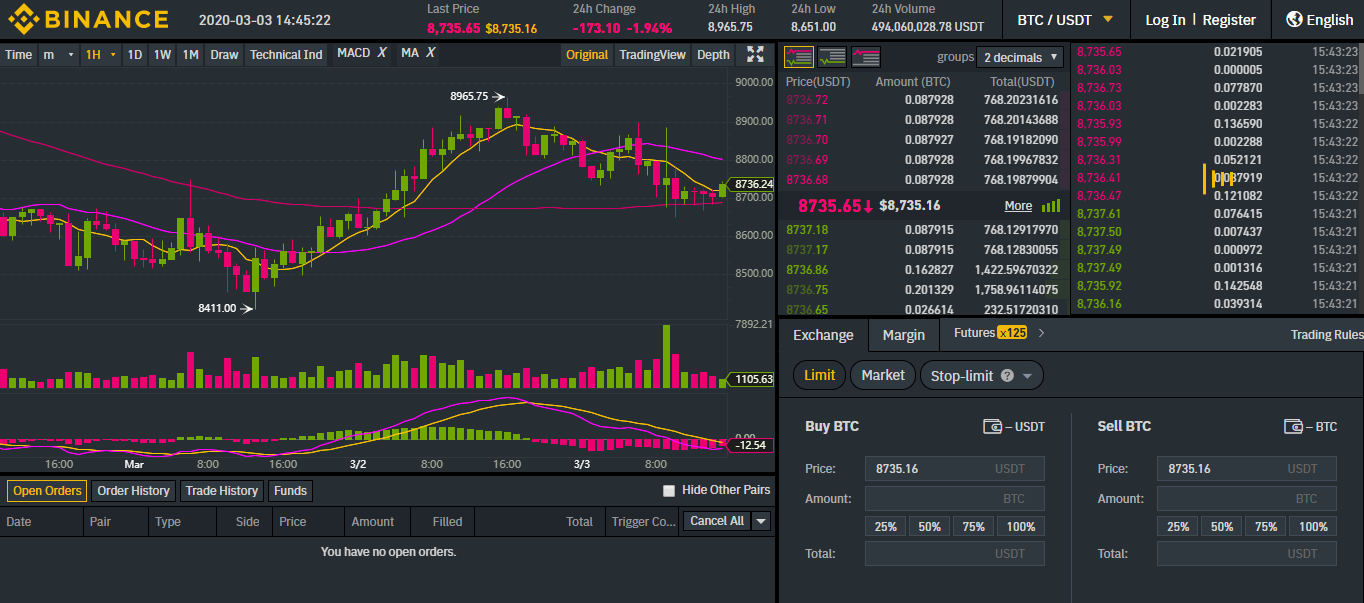This screenshot has height=603, width=1364.
Task: Choose 50% in the Sell BTC form
Action: [1222, 527]
